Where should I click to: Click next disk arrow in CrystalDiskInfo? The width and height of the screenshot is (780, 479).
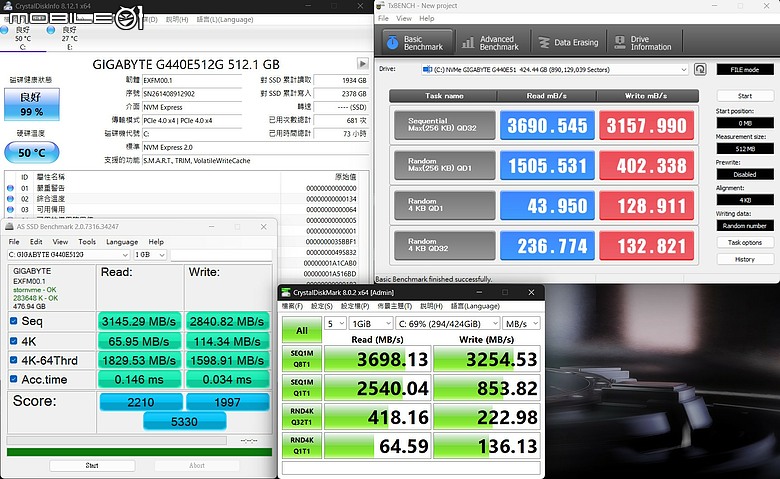363,64
